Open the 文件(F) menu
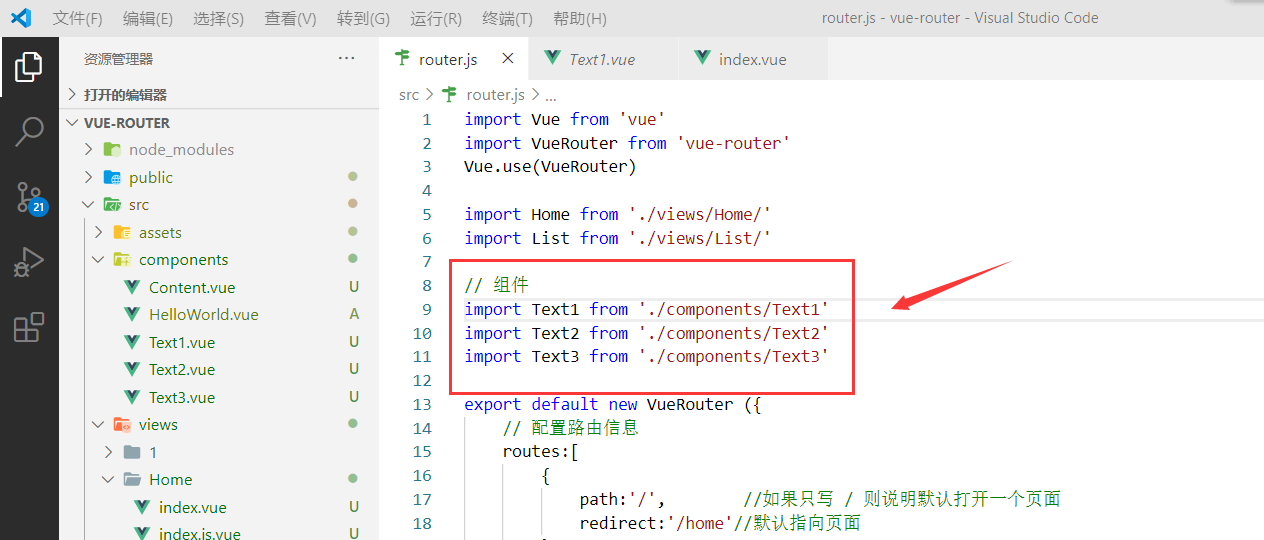Image resolution: width=1264 pixels, height=540 pixels. tap(78, 18)
